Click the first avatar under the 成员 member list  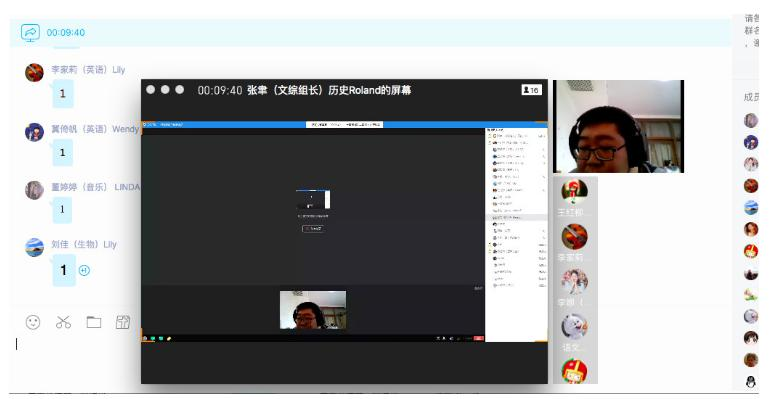751,120
